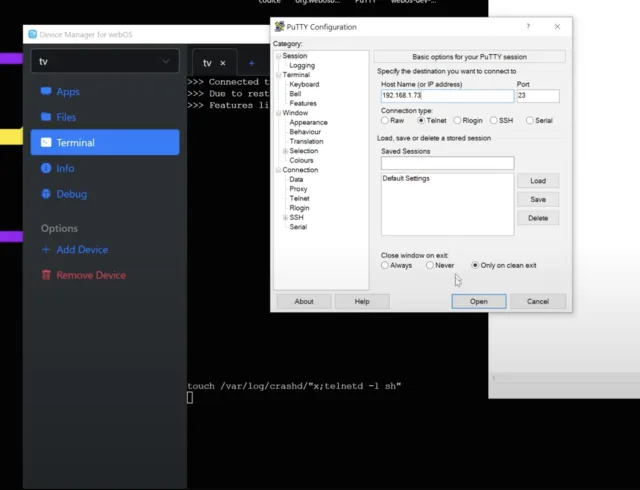640x490 pixels.
Task: Open the Debug section in Device Manager
Action: (x=105, y=194)
